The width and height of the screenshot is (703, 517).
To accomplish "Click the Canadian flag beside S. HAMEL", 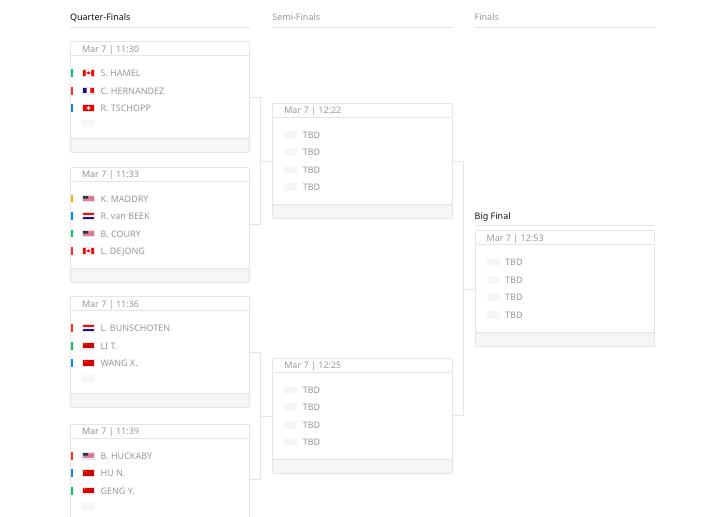I will (88, 73).
